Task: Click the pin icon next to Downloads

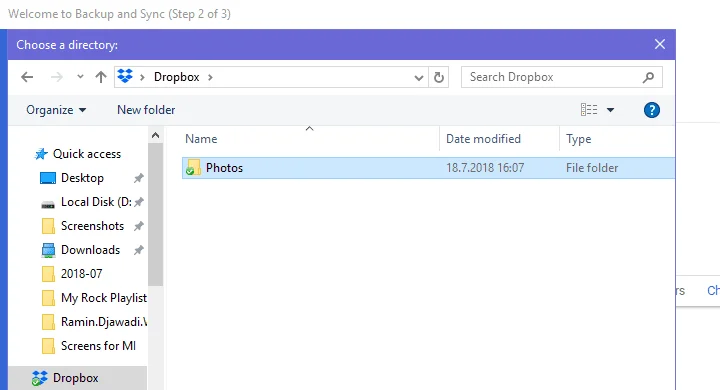Action: tap(139, 250)
